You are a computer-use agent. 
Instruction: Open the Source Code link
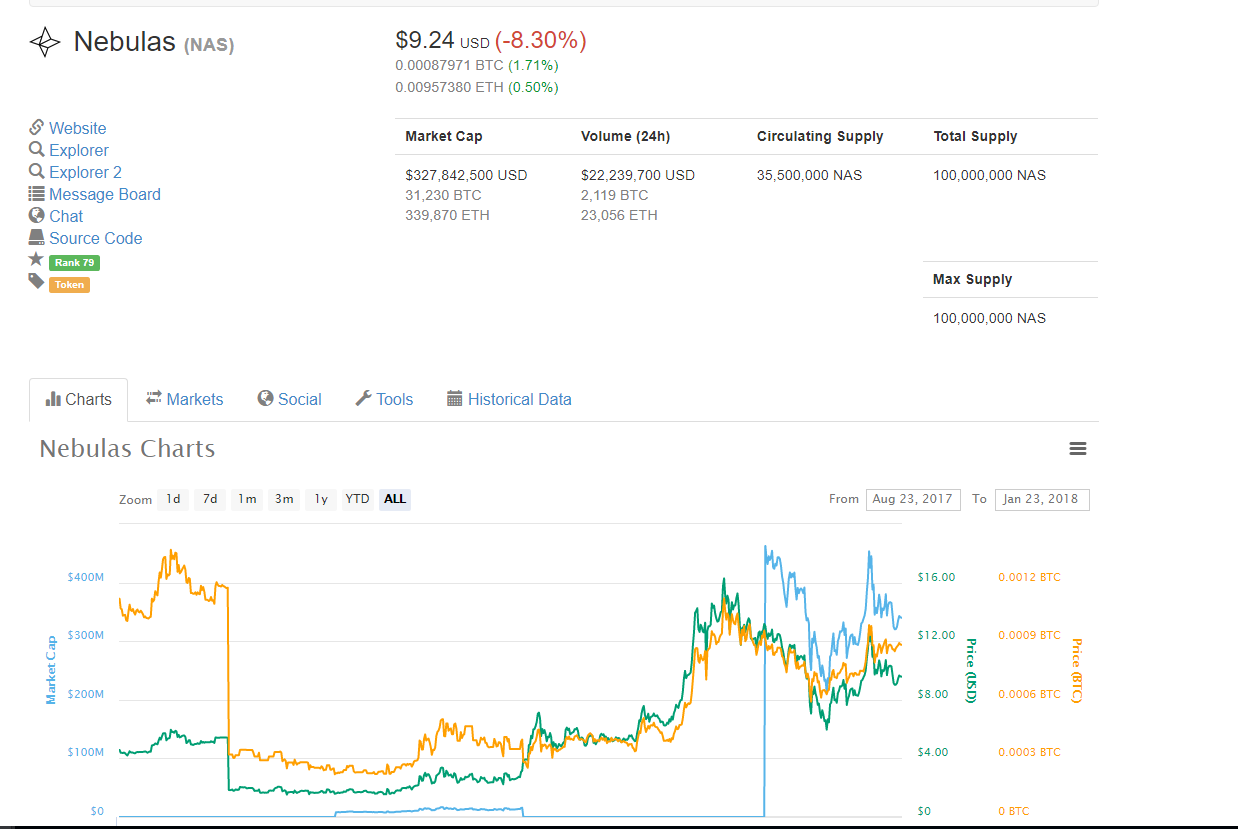click(96, 238)
